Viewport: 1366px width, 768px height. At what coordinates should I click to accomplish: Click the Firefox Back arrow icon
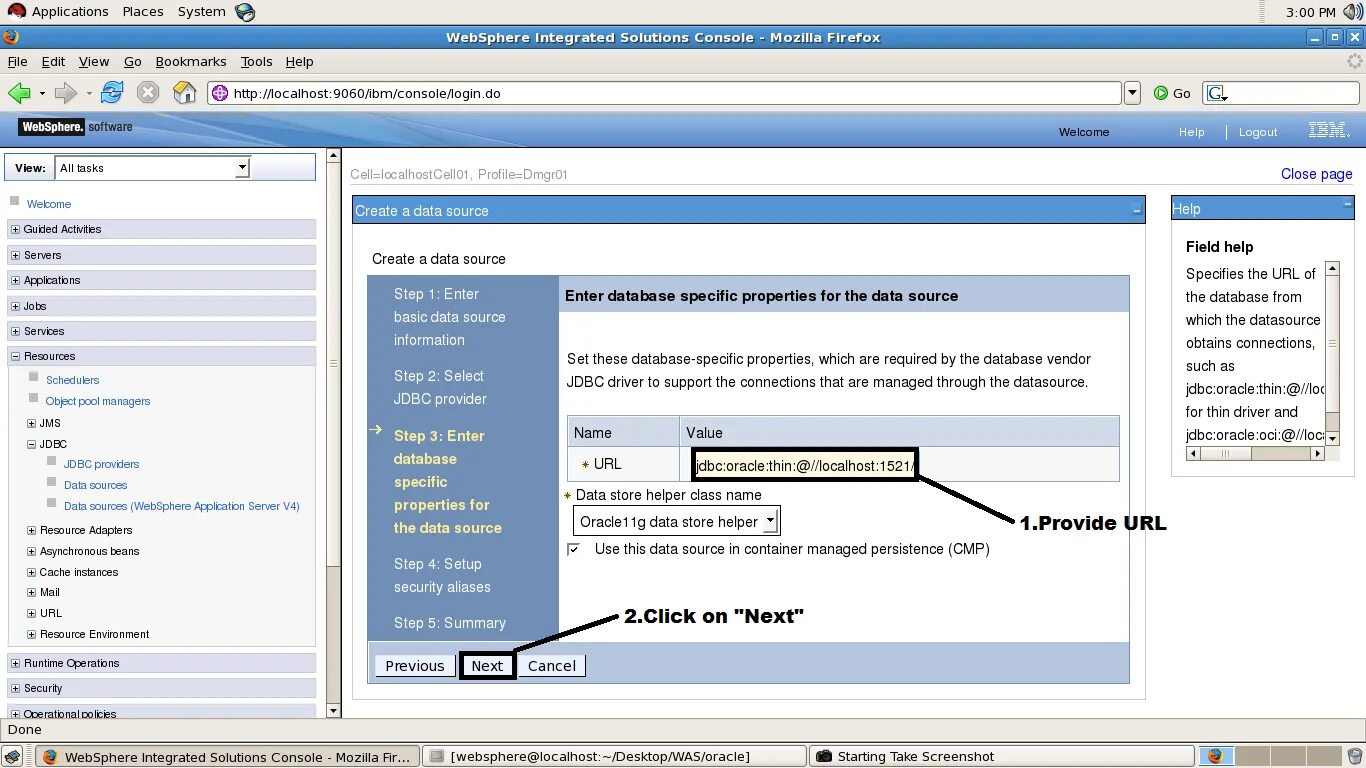pyautogui.click(x=19, y=93)
